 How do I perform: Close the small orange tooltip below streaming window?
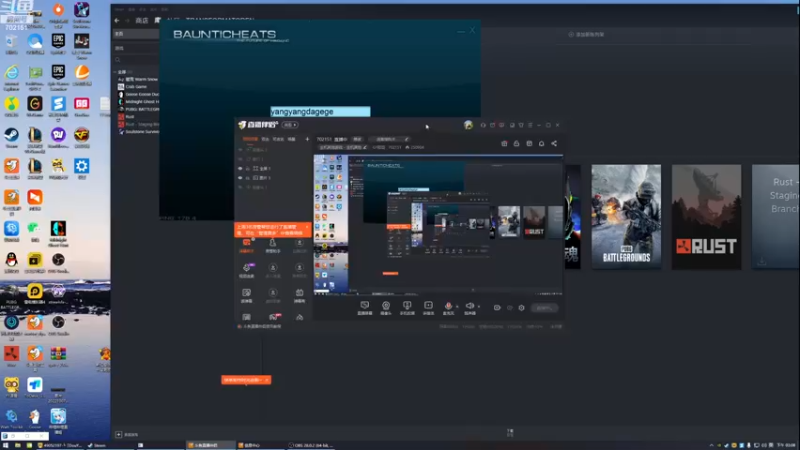tap(266, 380)
